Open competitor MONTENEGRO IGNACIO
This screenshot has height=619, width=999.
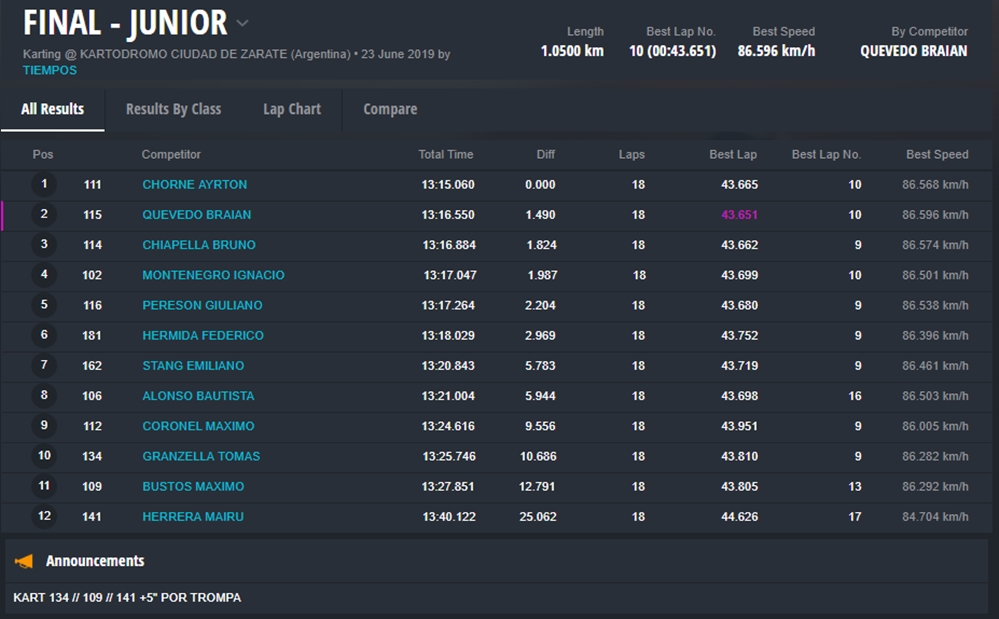tap(213, 275)
